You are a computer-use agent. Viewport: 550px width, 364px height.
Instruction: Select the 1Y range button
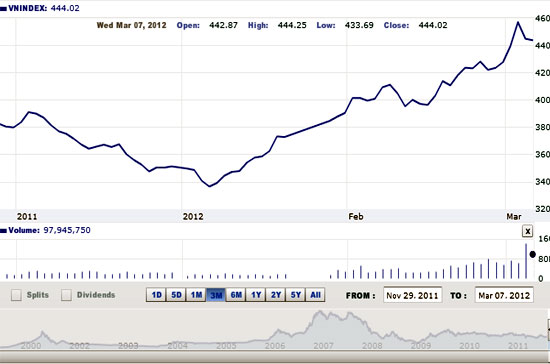click(x=256, y=295)
